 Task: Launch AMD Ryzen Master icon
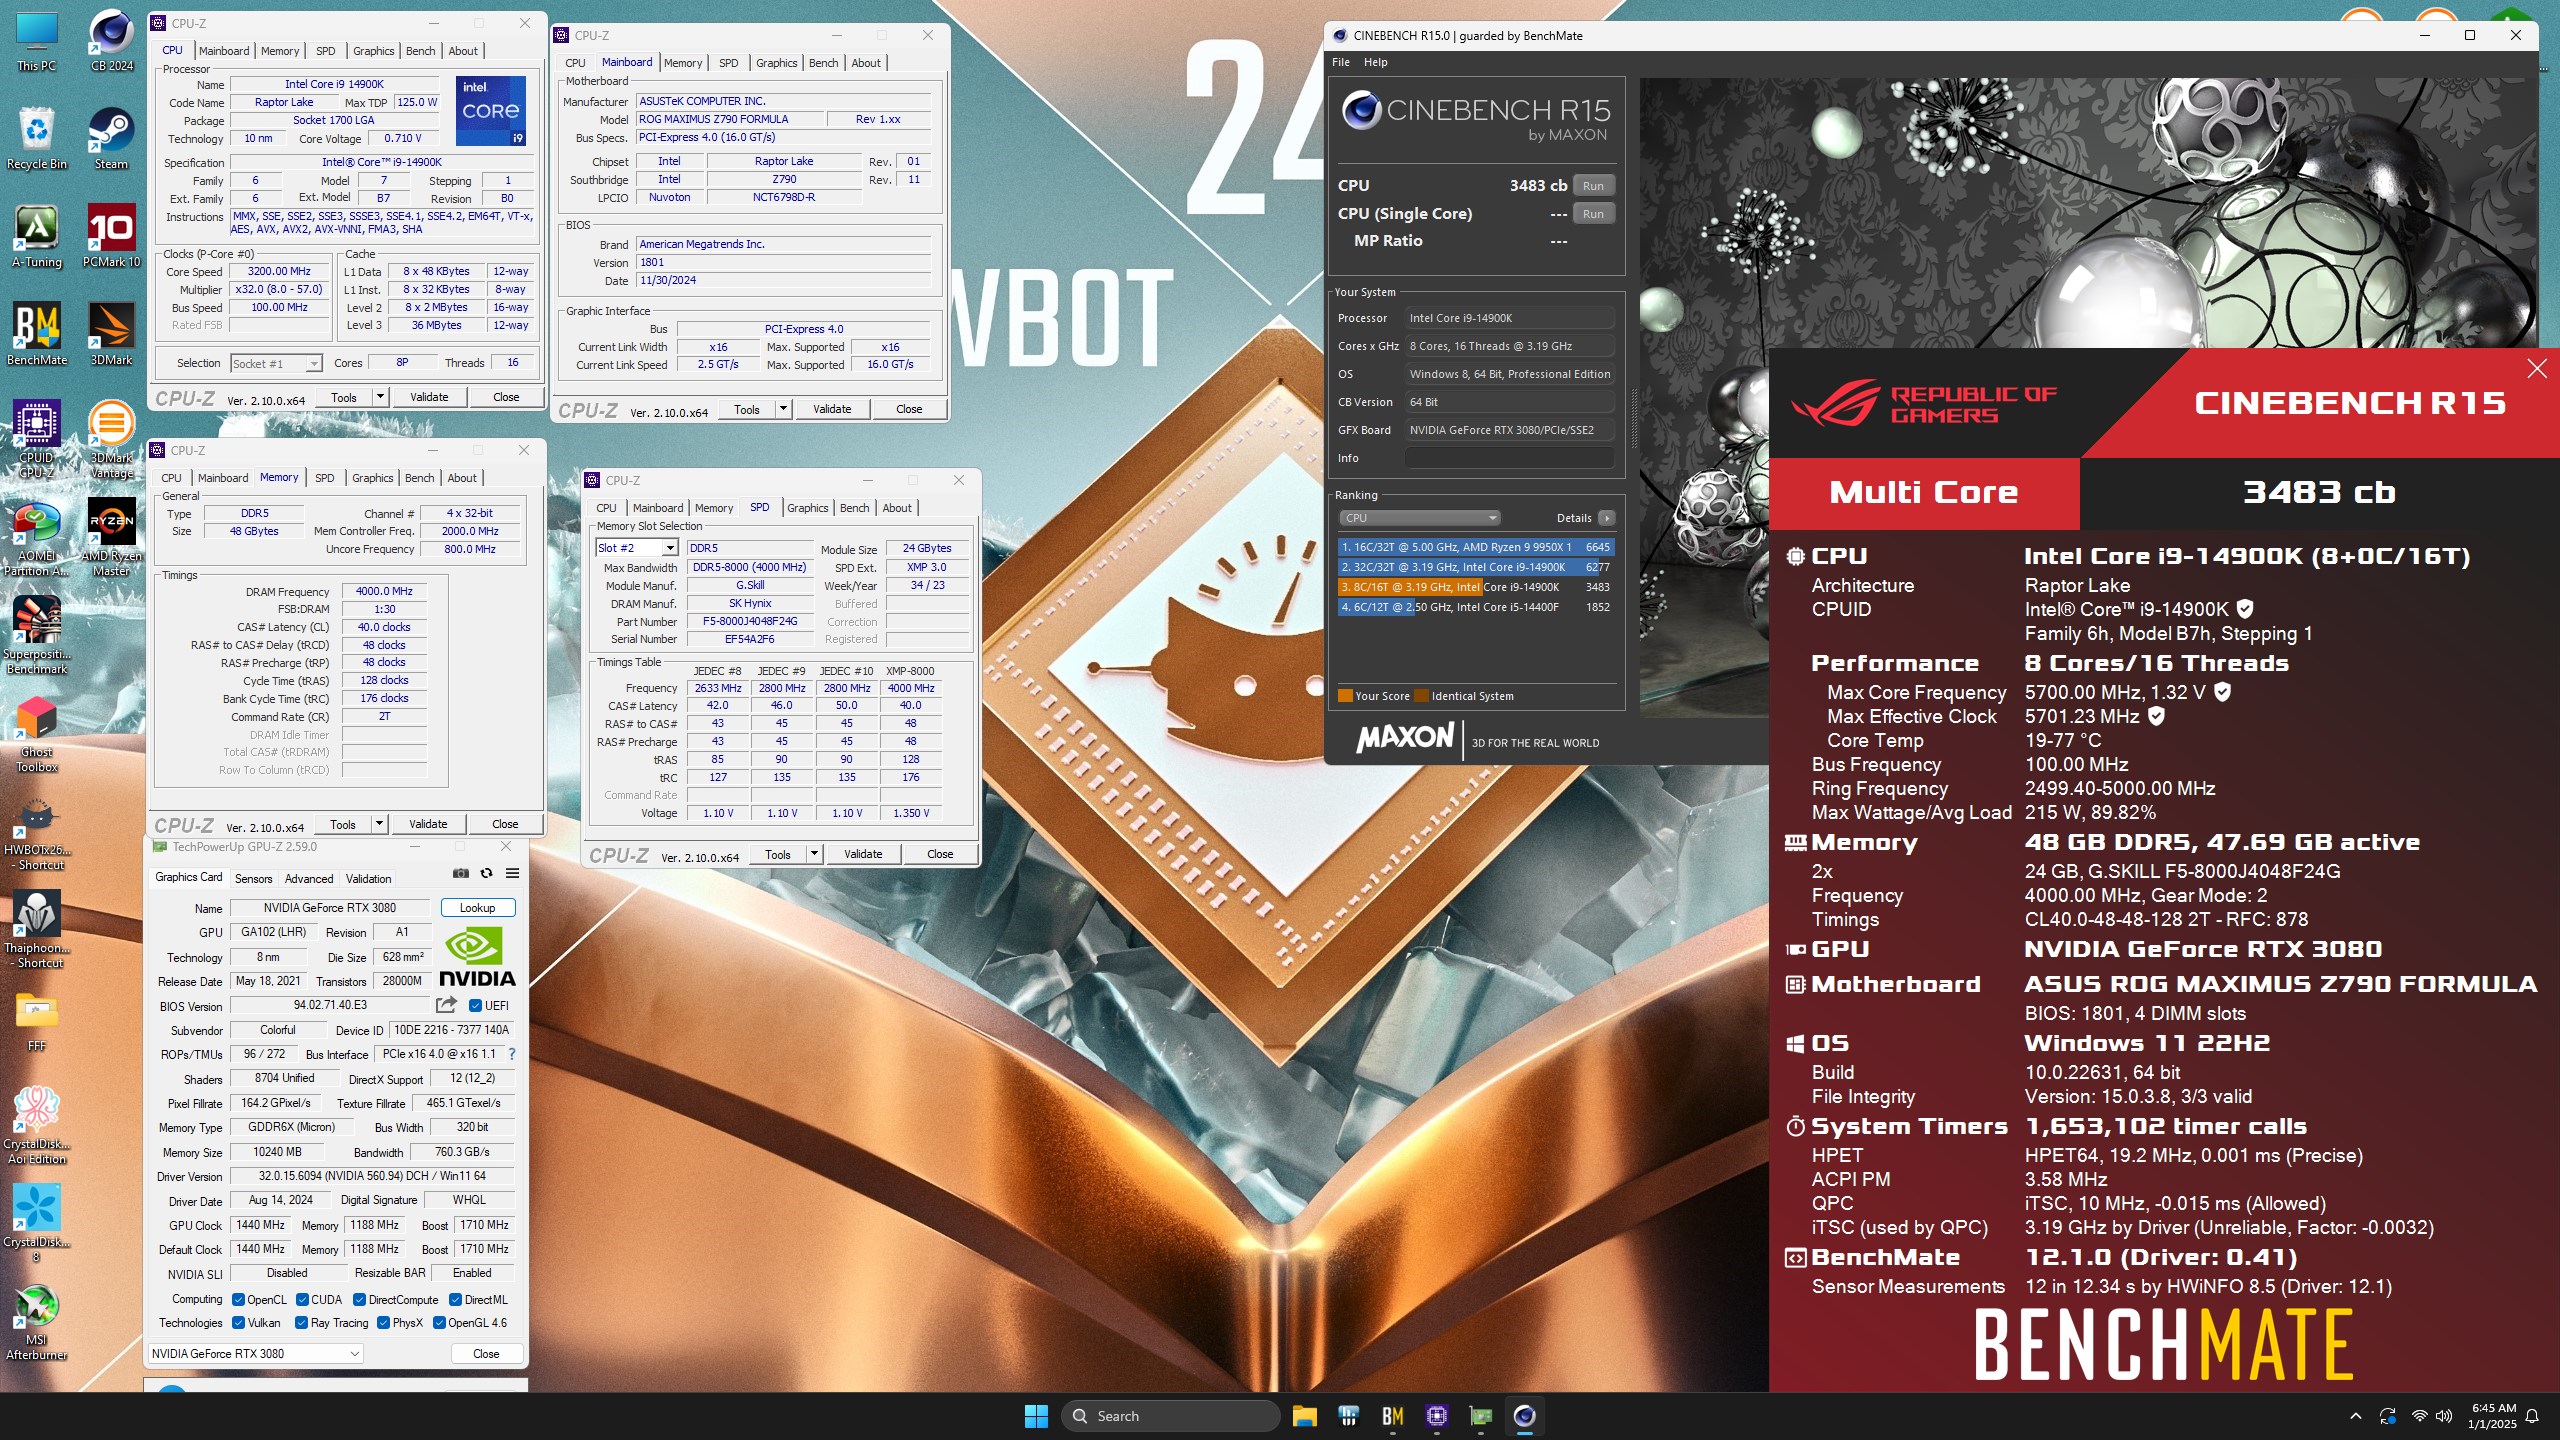[x=111, y=538]
